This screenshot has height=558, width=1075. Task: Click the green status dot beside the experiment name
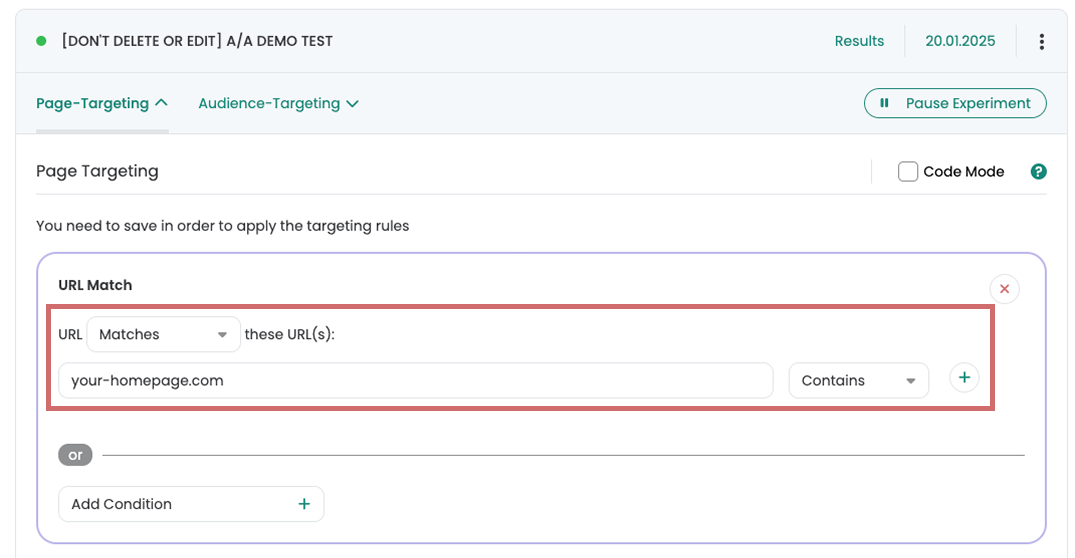41,41
